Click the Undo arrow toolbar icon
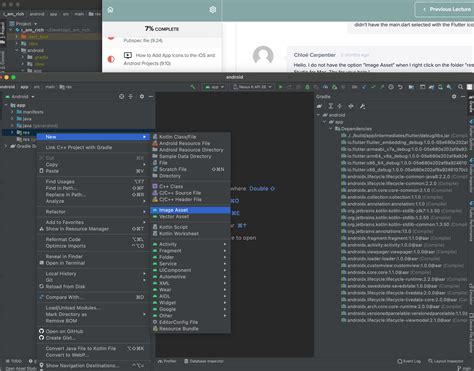This screenshot has height=371, width=474. [x=400, y=87]
